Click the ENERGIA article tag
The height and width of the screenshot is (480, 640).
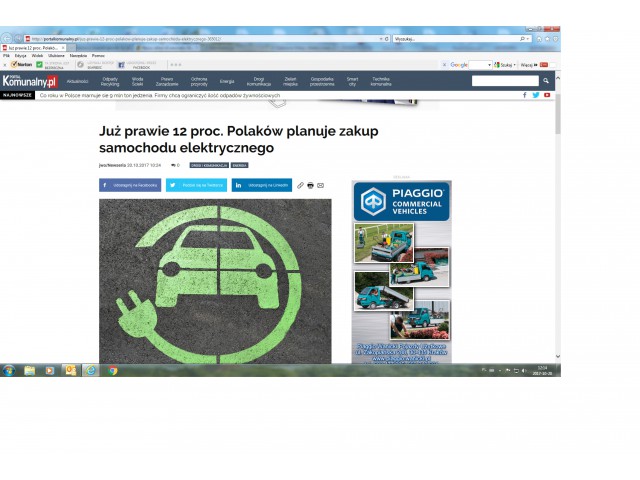240,164
